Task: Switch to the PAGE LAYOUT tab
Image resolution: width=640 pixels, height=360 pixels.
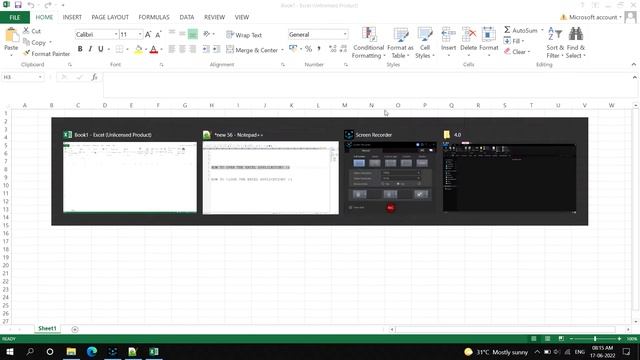Action: click(110, 17)
